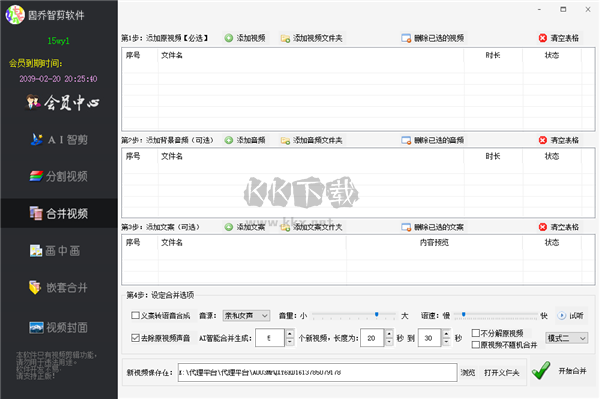Enable 文案转语音合成 checkbox
This screenshot has height=399, width=600.
coord(135,315)
